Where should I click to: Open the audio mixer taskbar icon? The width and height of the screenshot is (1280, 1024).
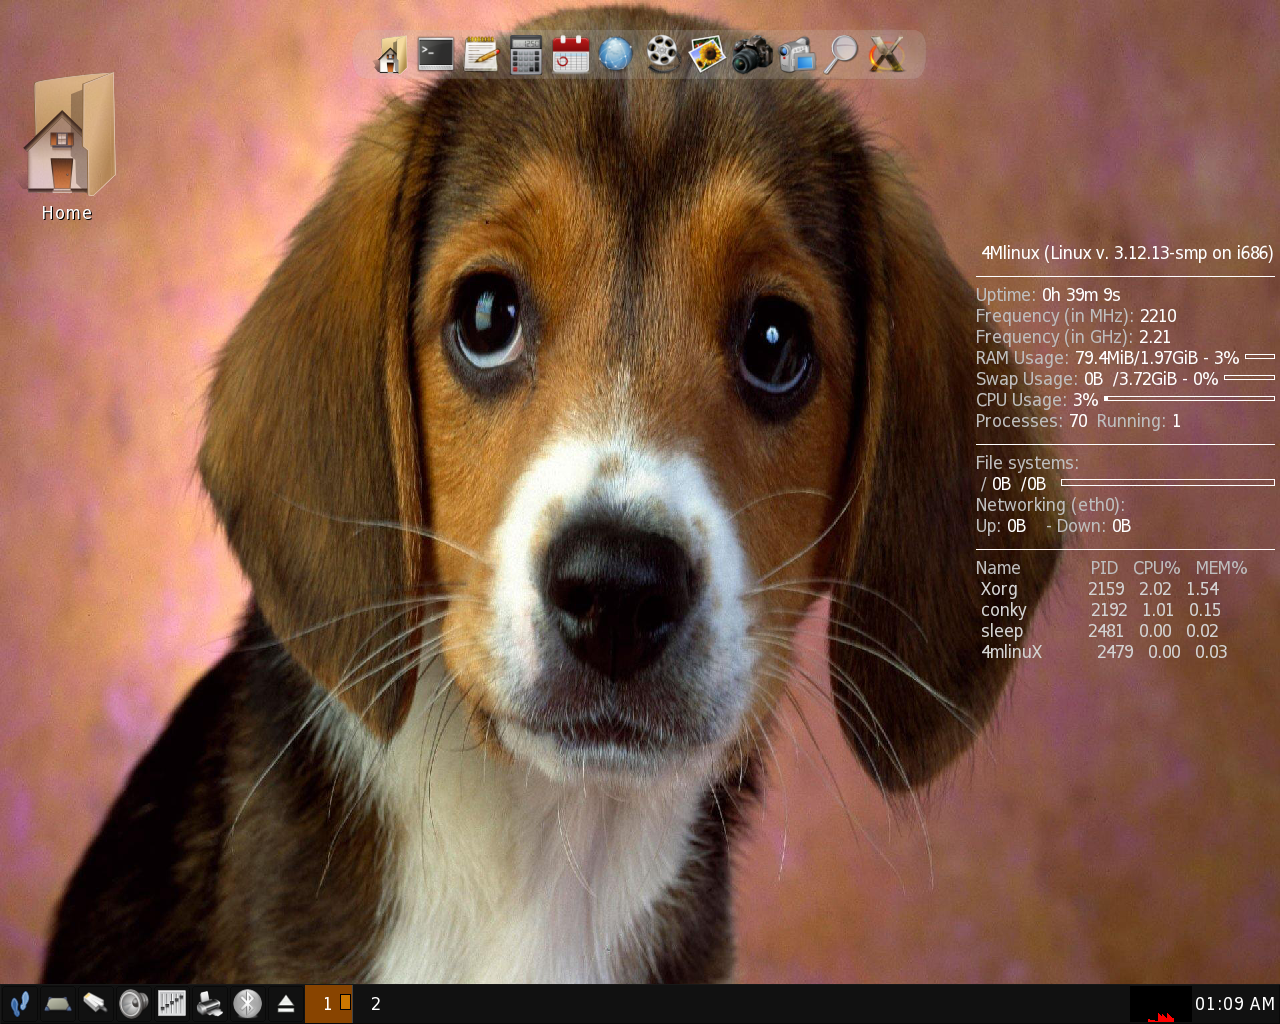pos(172,1003)
